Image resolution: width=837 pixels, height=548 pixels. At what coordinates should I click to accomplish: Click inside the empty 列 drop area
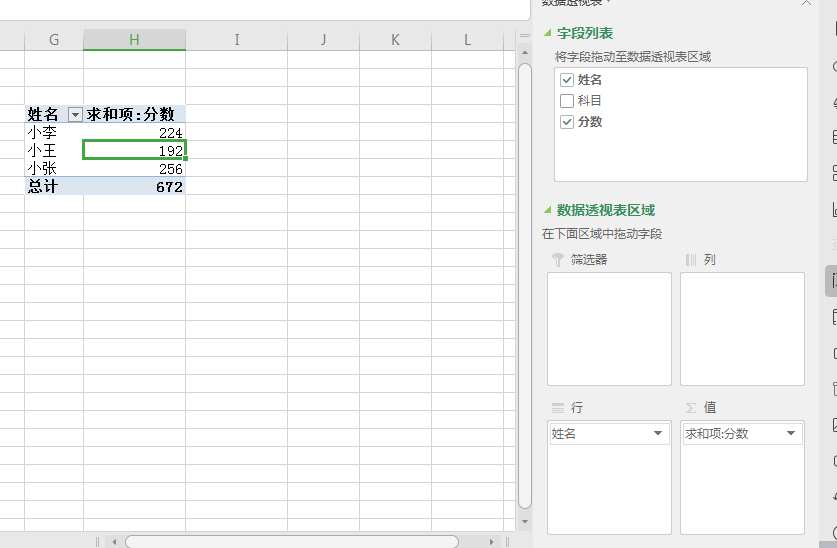pyautogui.click(x=742, y=329)
